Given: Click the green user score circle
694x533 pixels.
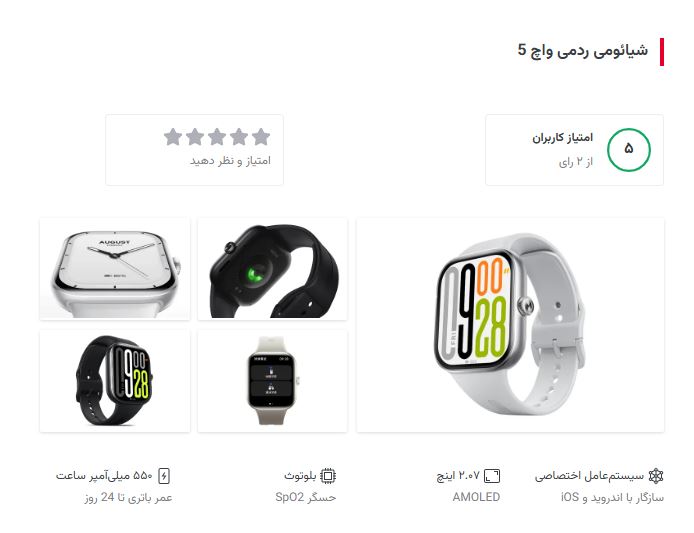Looking at the screenshot, I should pos(629,150).
